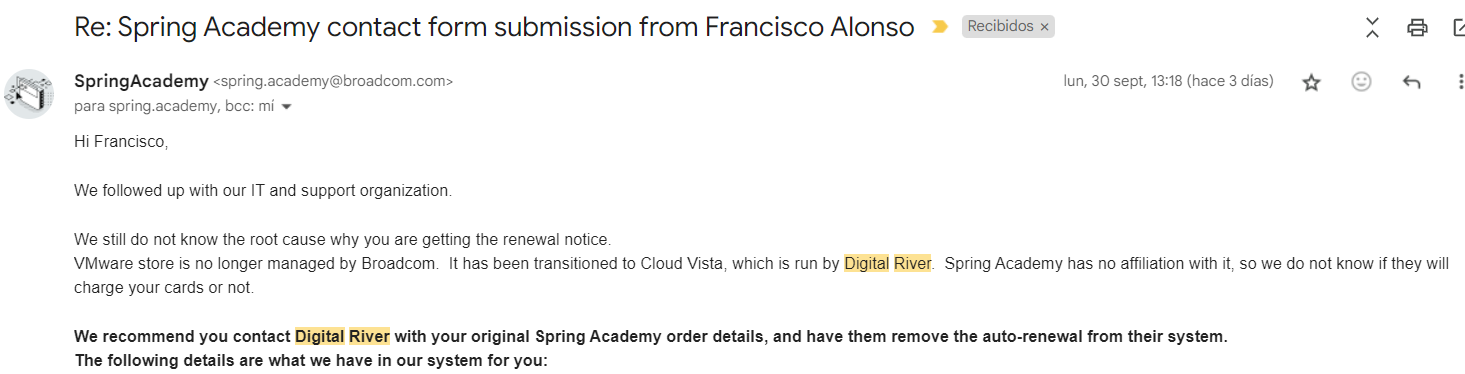Select the SpringAcademy sender name
Viewport: 1465px width, 374px height.
pyautogui.click(x=141, y=81)
